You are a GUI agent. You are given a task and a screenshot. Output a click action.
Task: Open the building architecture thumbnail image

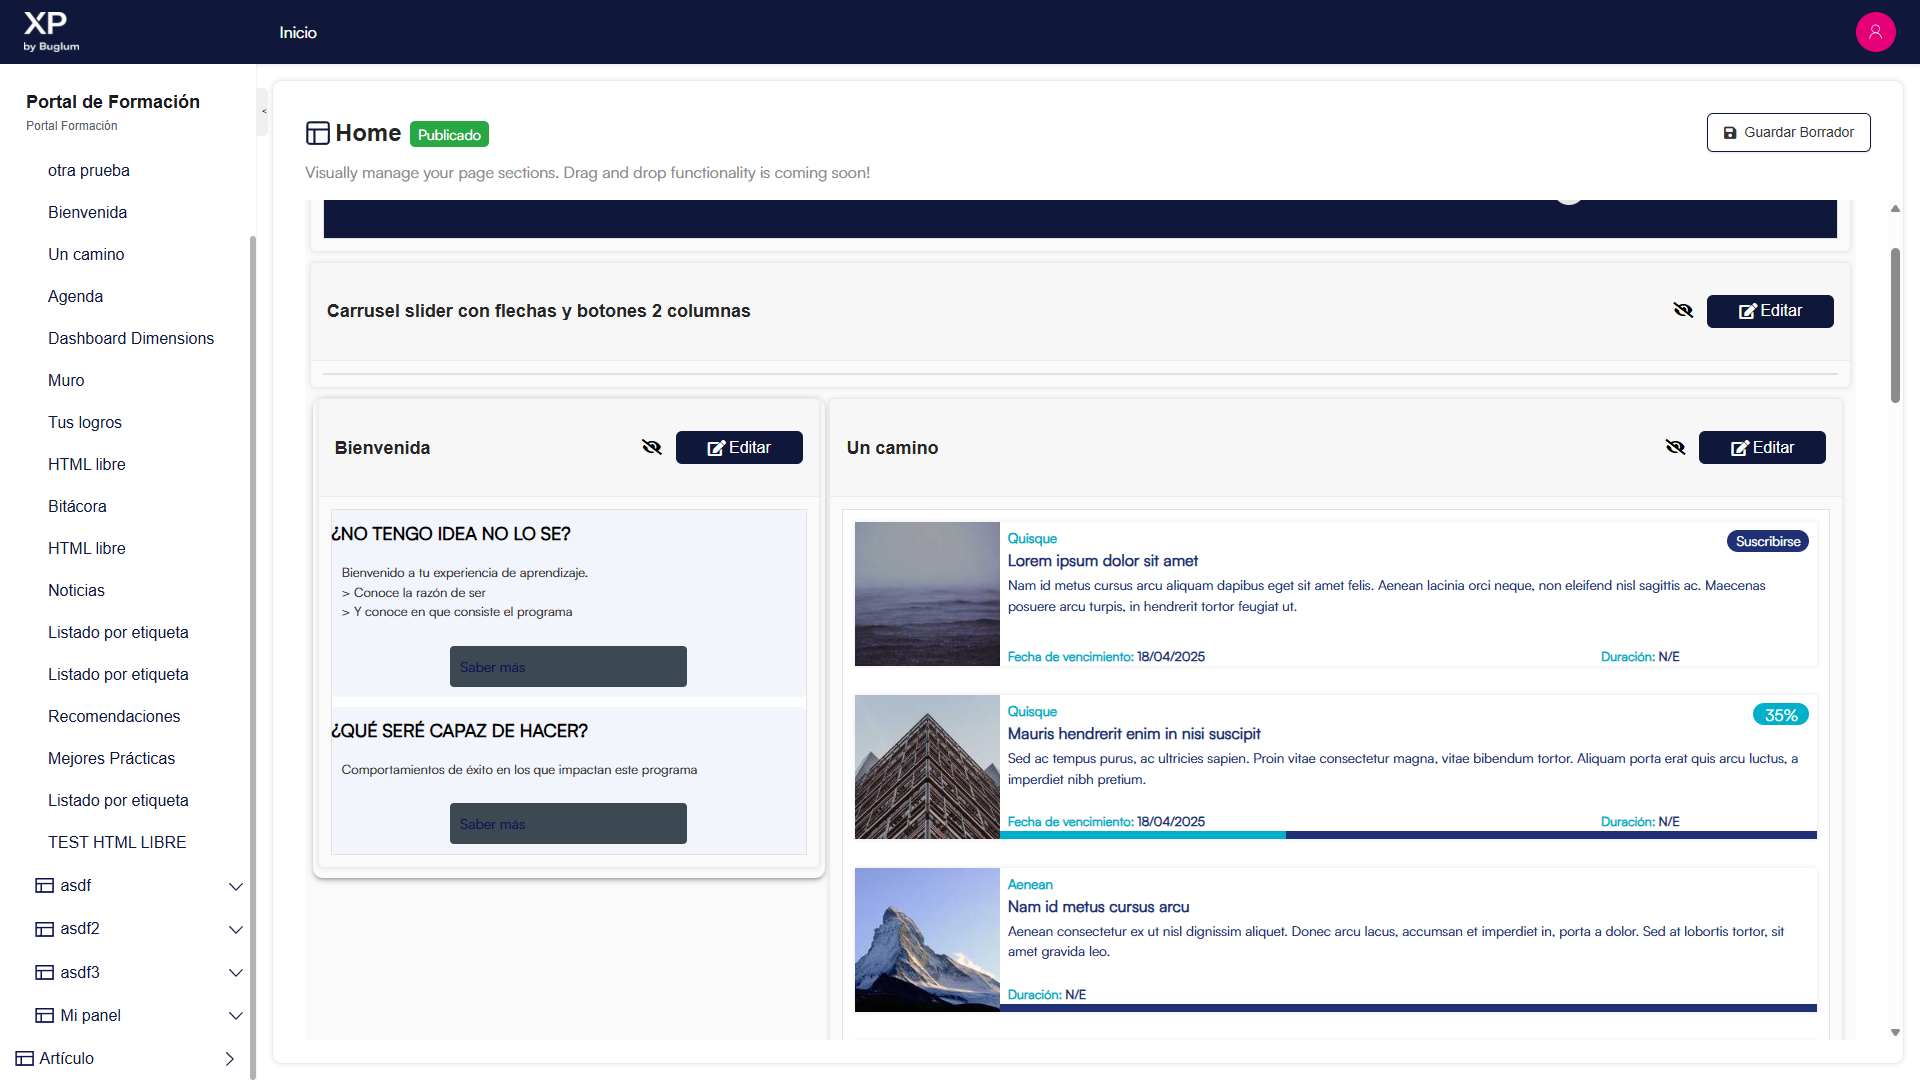927,767
